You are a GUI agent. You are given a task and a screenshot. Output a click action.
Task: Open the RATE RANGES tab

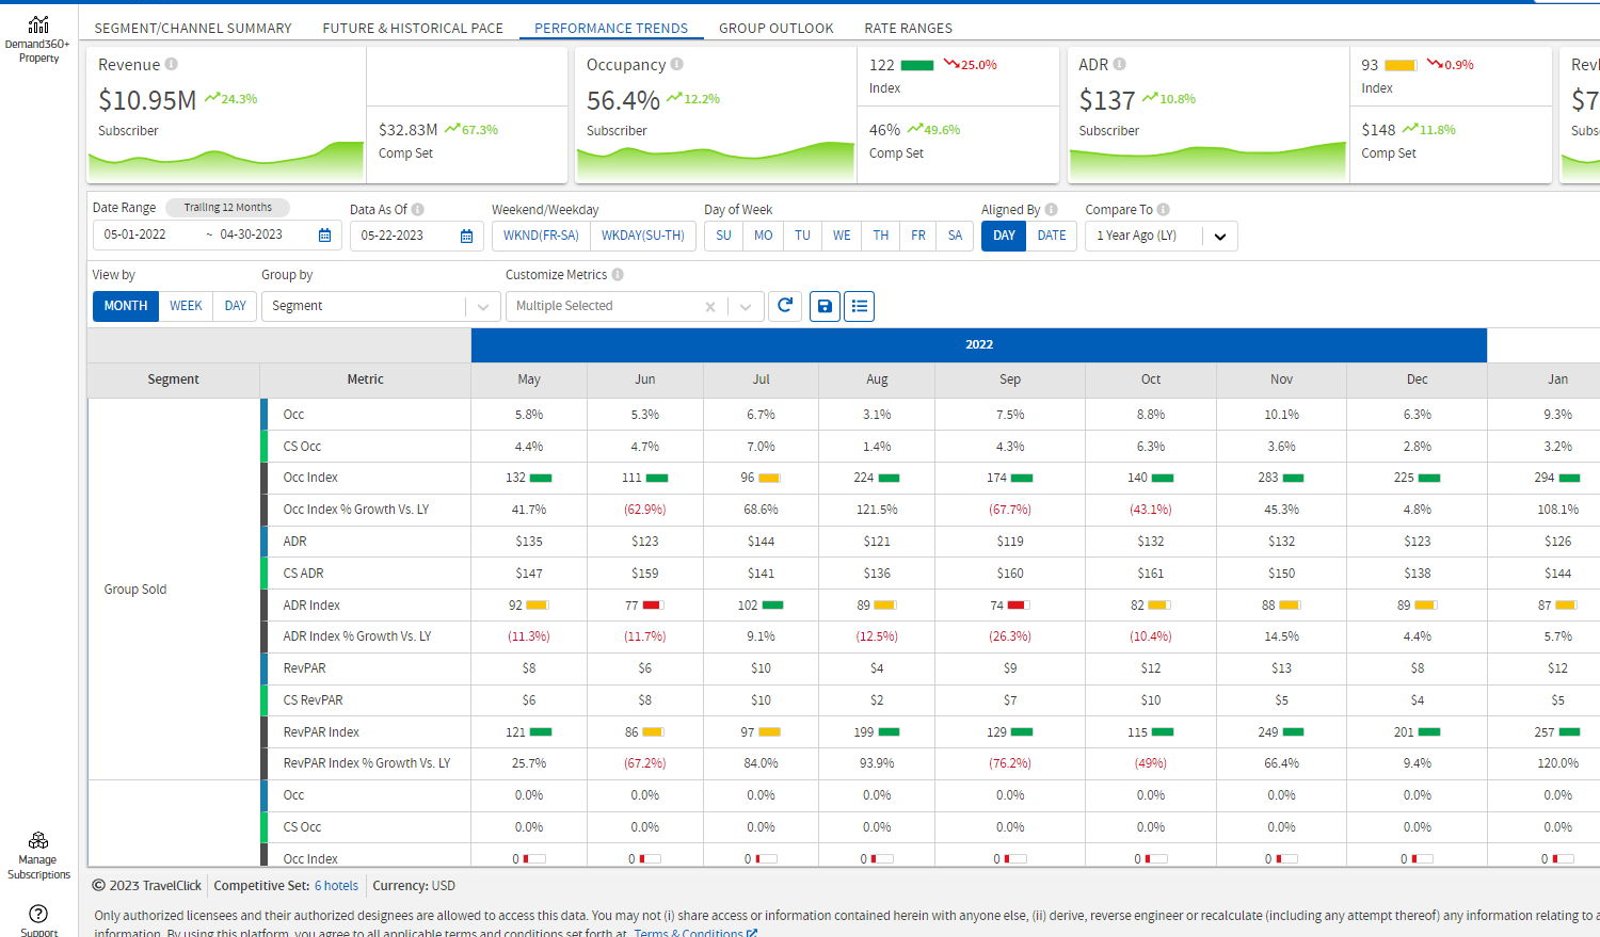click(908, 28)
